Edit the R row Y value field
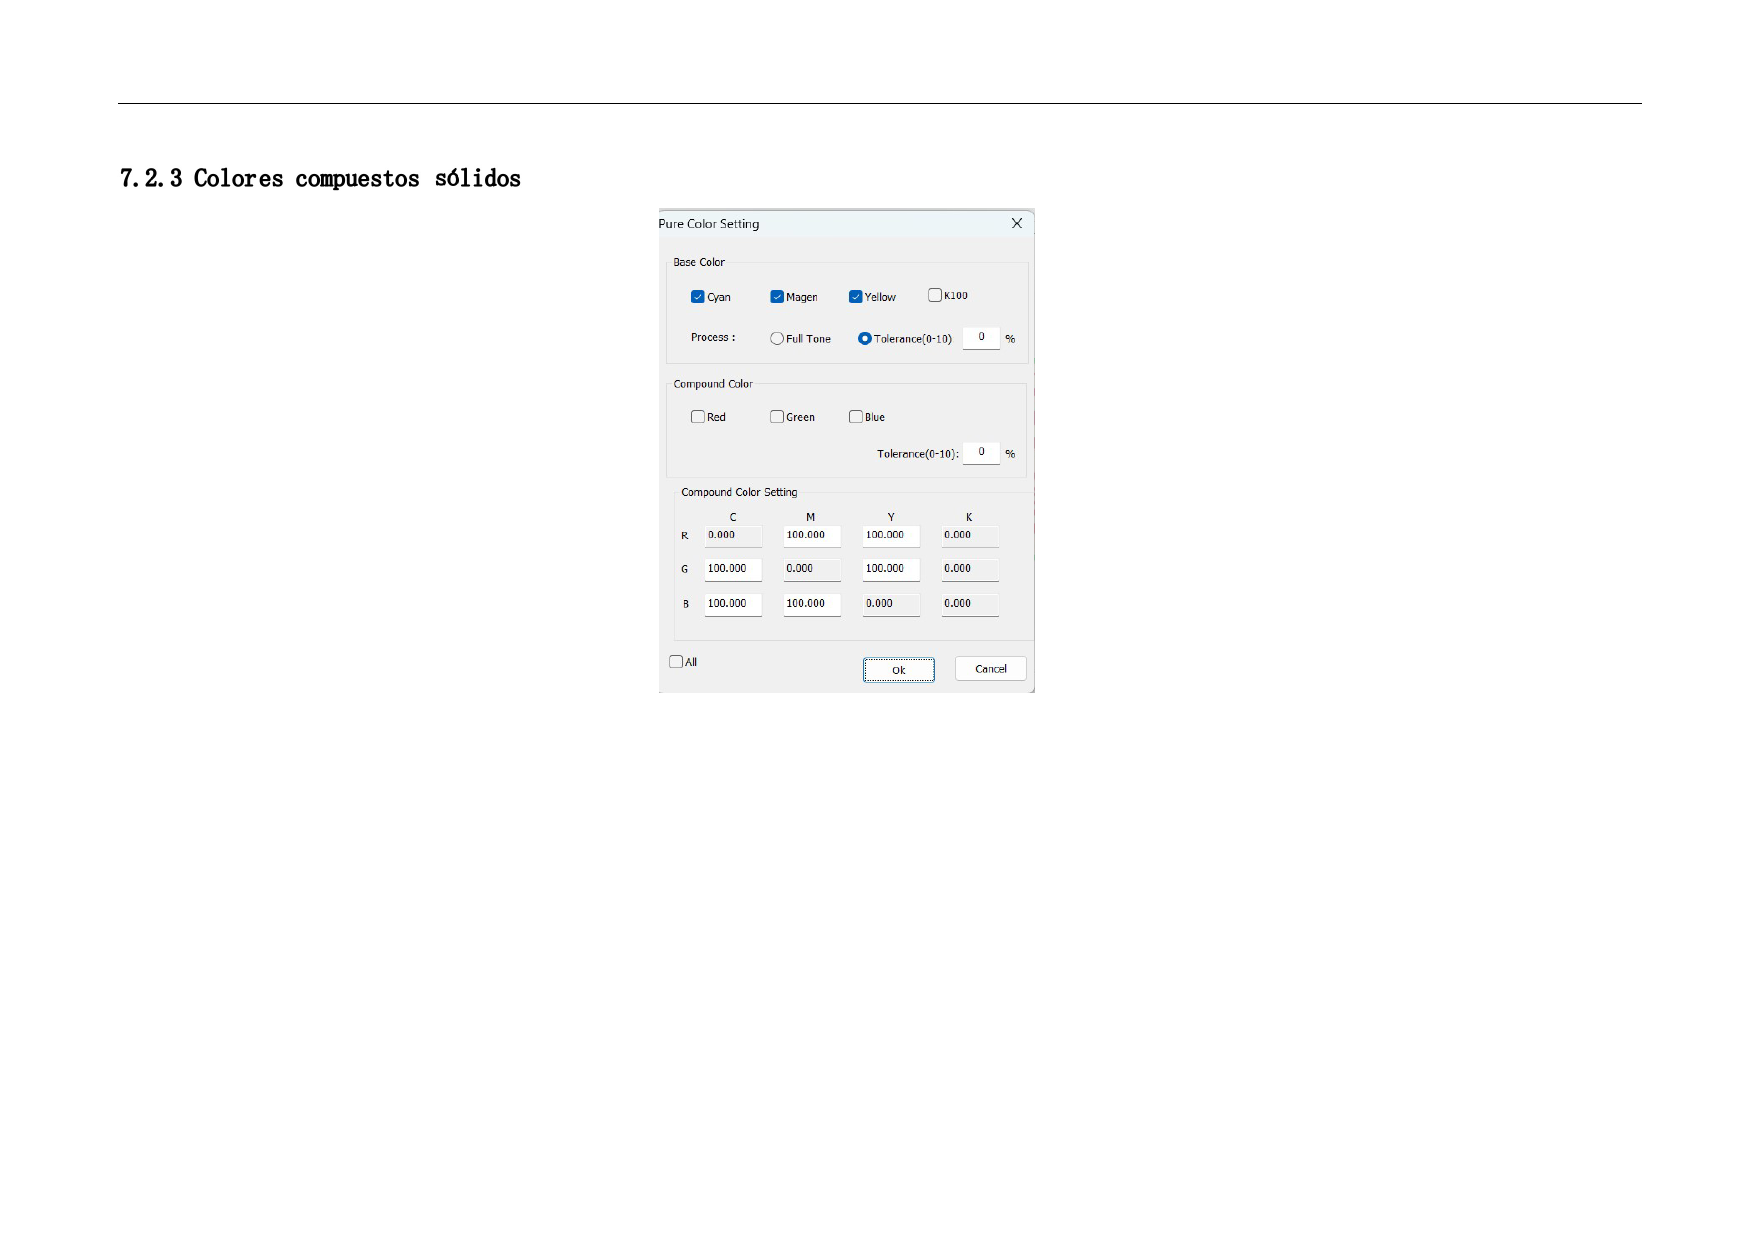The image size is (1754, 1240). coord(890,536)
